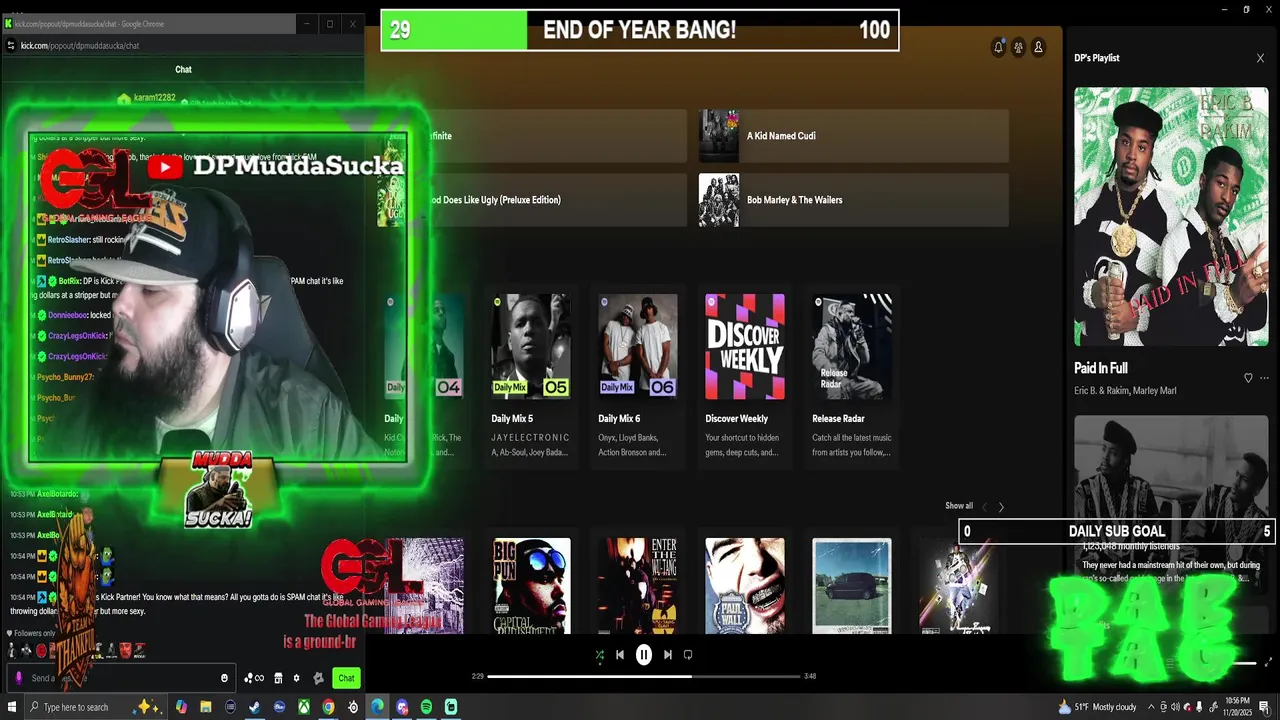This screenshot has height=720, width=1280.
Task: Open Bob Marley & The Wailers tile
Action: pos(853,200)
